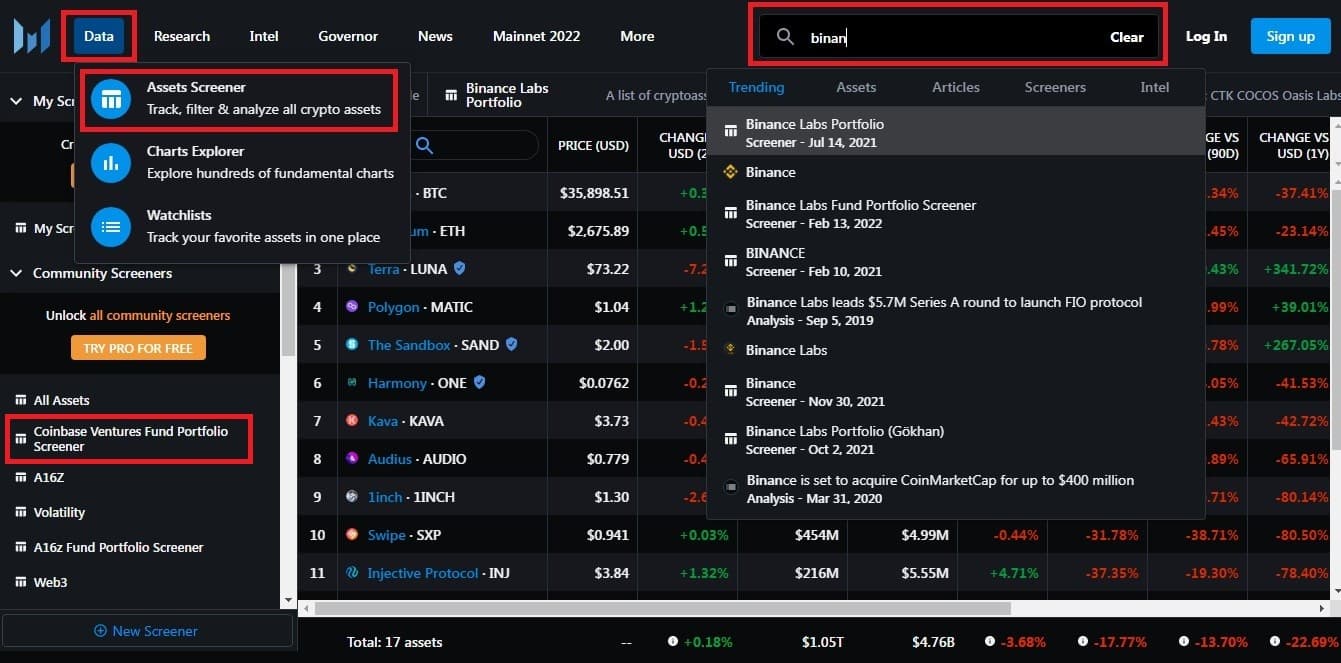Open the Intel menu in the top bar
1341x663 pixels.
pyautogui.click(x=264, y=36)
